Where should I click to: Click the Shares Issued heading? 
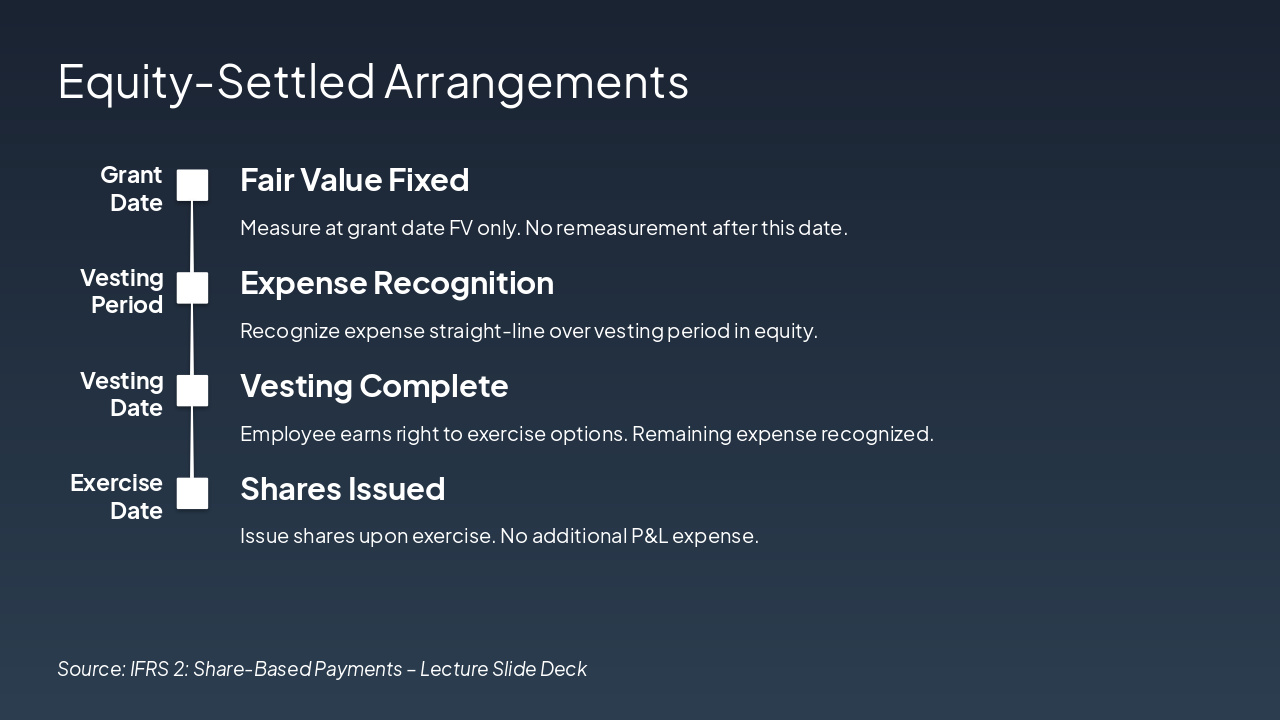(x=342, y=489)
